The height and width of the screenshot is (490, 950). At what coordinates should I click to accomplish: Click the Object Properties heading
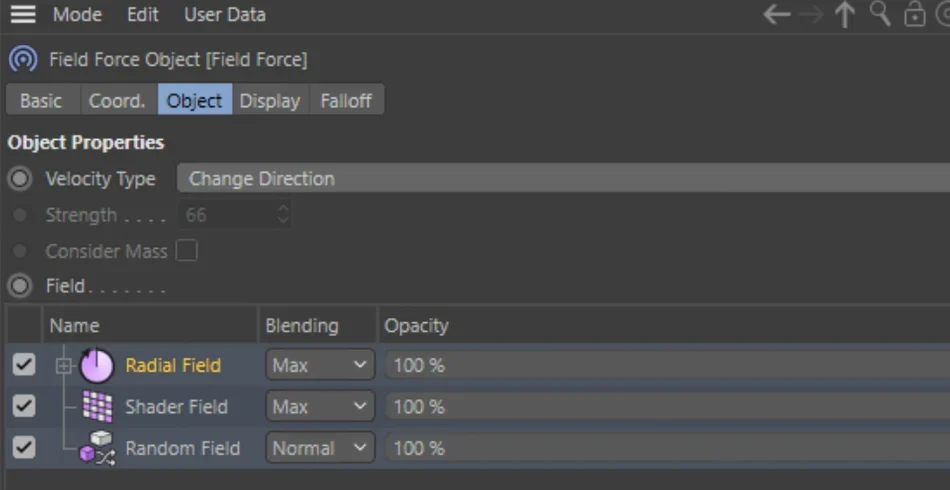(86, 142)
